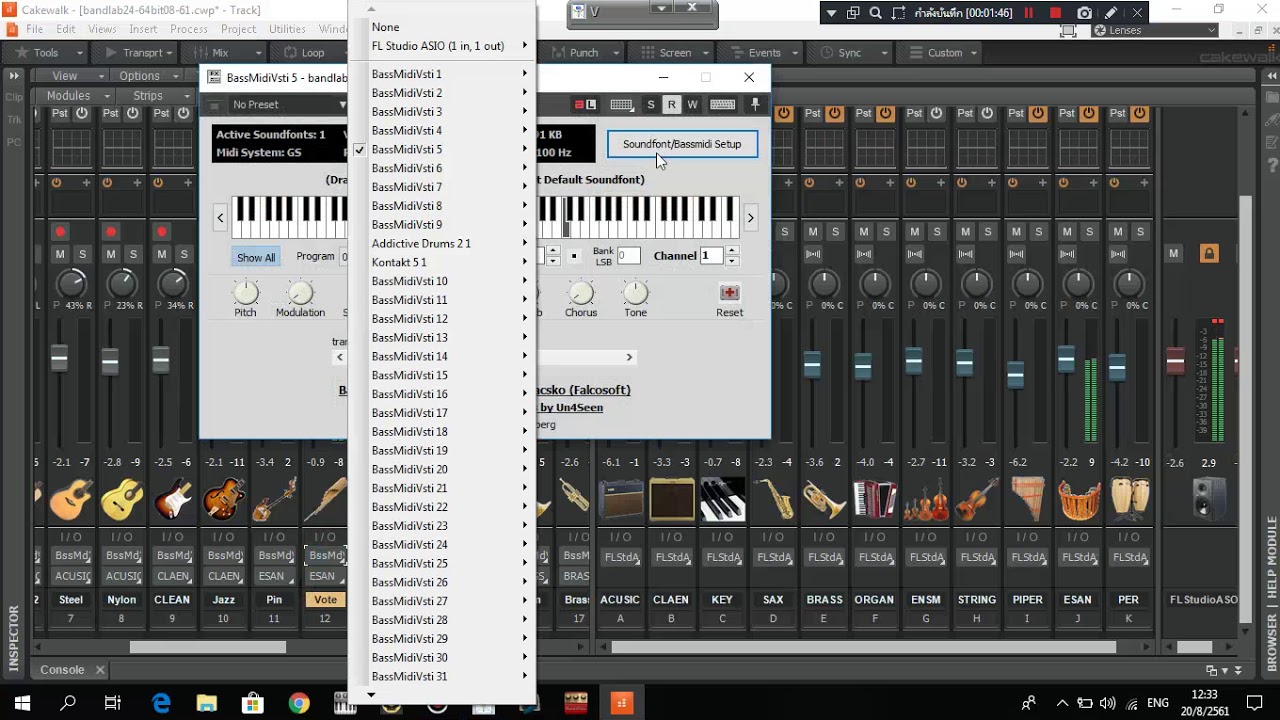
Task: Click the Show All button
Action: click(256, 258)
